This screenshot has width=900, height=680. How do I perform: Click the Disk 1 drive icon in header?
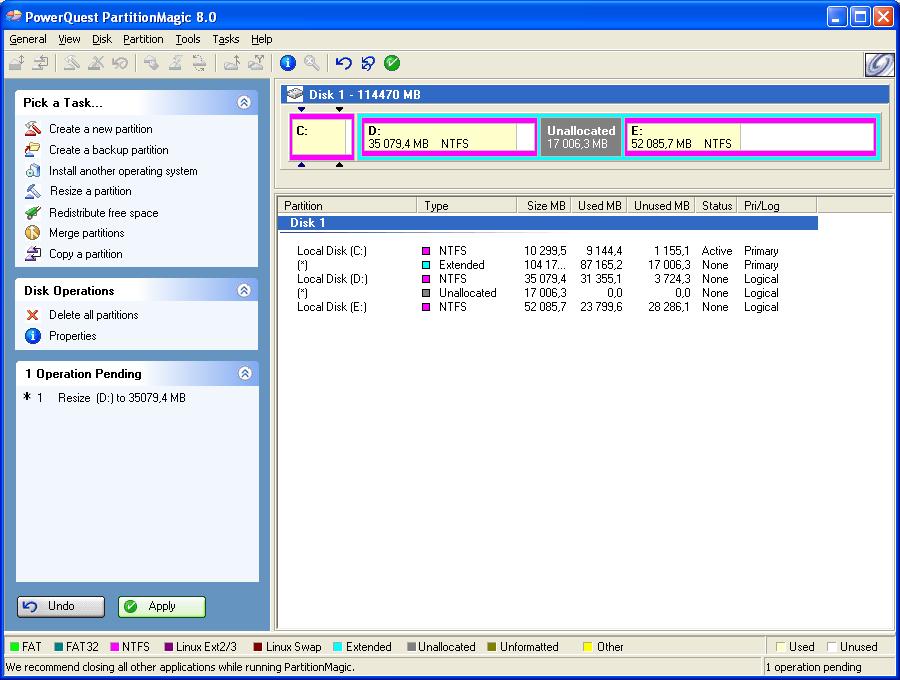click(295, 94)
